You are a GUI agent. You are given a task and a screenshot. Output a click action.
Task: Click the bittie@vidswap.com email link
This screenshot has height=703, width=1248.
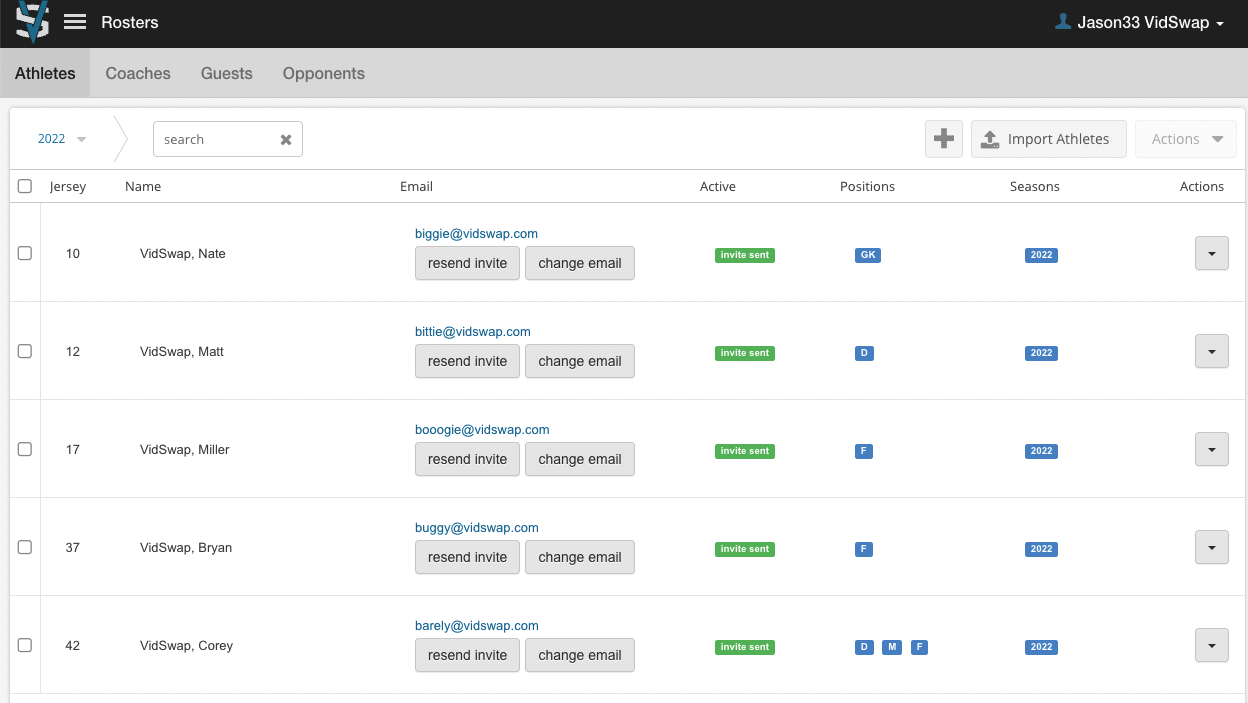473,332
